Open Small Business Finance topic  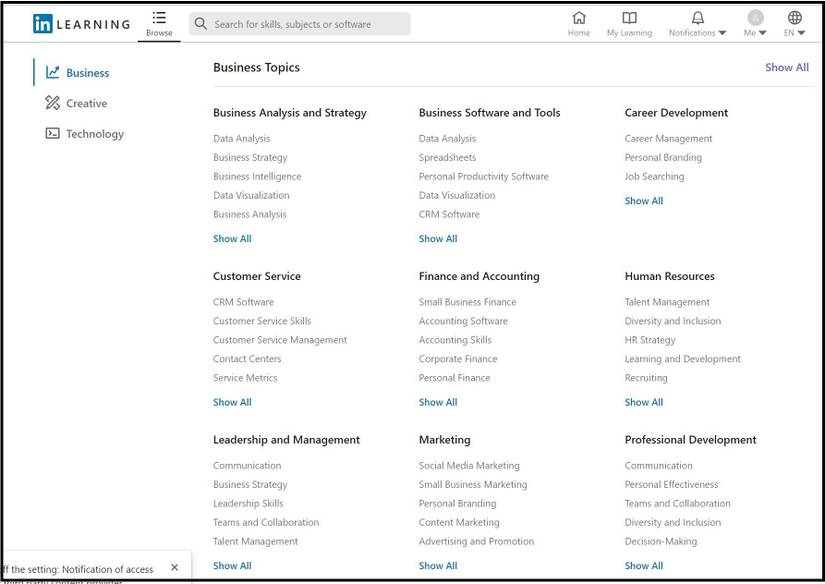click(x=467, y=302)
